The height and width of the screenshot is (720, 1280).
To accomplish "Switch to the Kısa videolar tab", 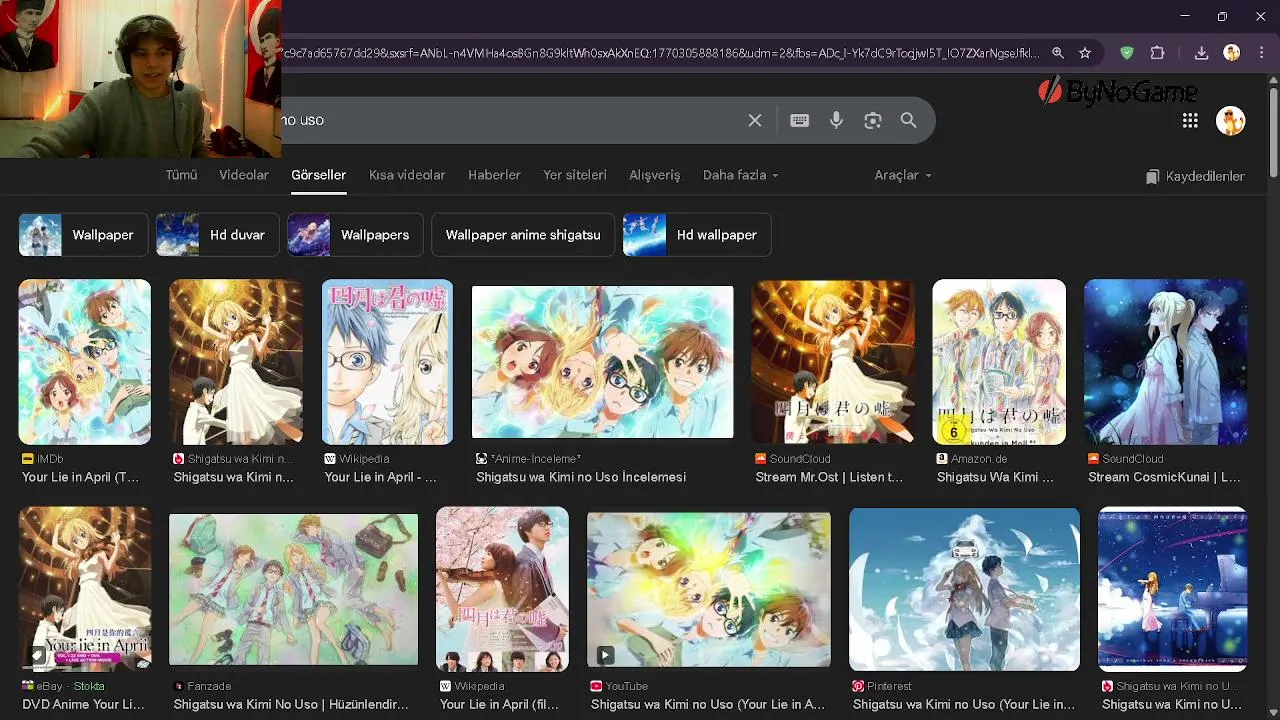I will (407, 175).
